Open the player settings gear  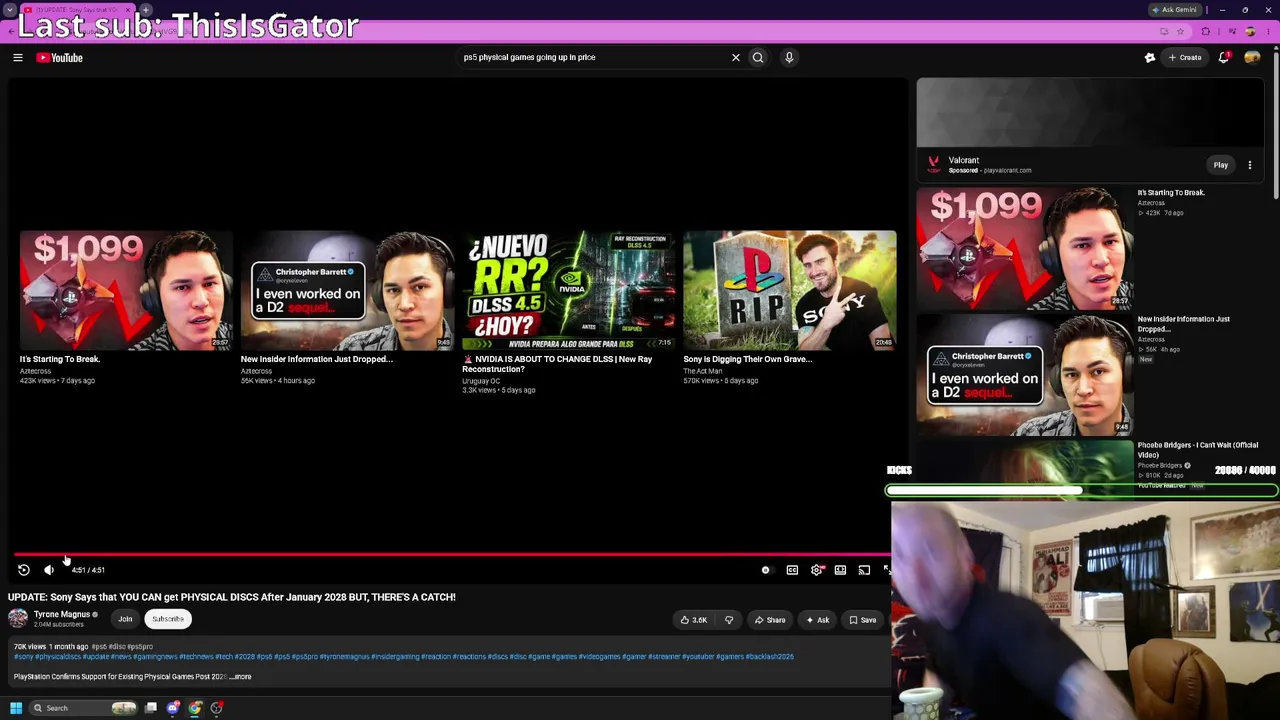pyautogui.click(x=817, y=570)
